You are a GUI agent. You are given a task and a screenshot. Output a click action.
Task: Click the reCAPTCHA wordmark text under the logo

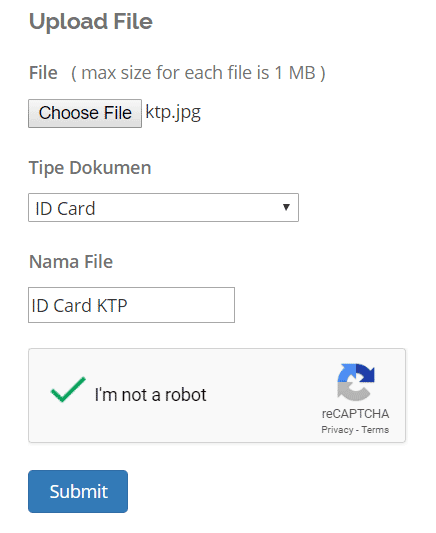[355, 414]
